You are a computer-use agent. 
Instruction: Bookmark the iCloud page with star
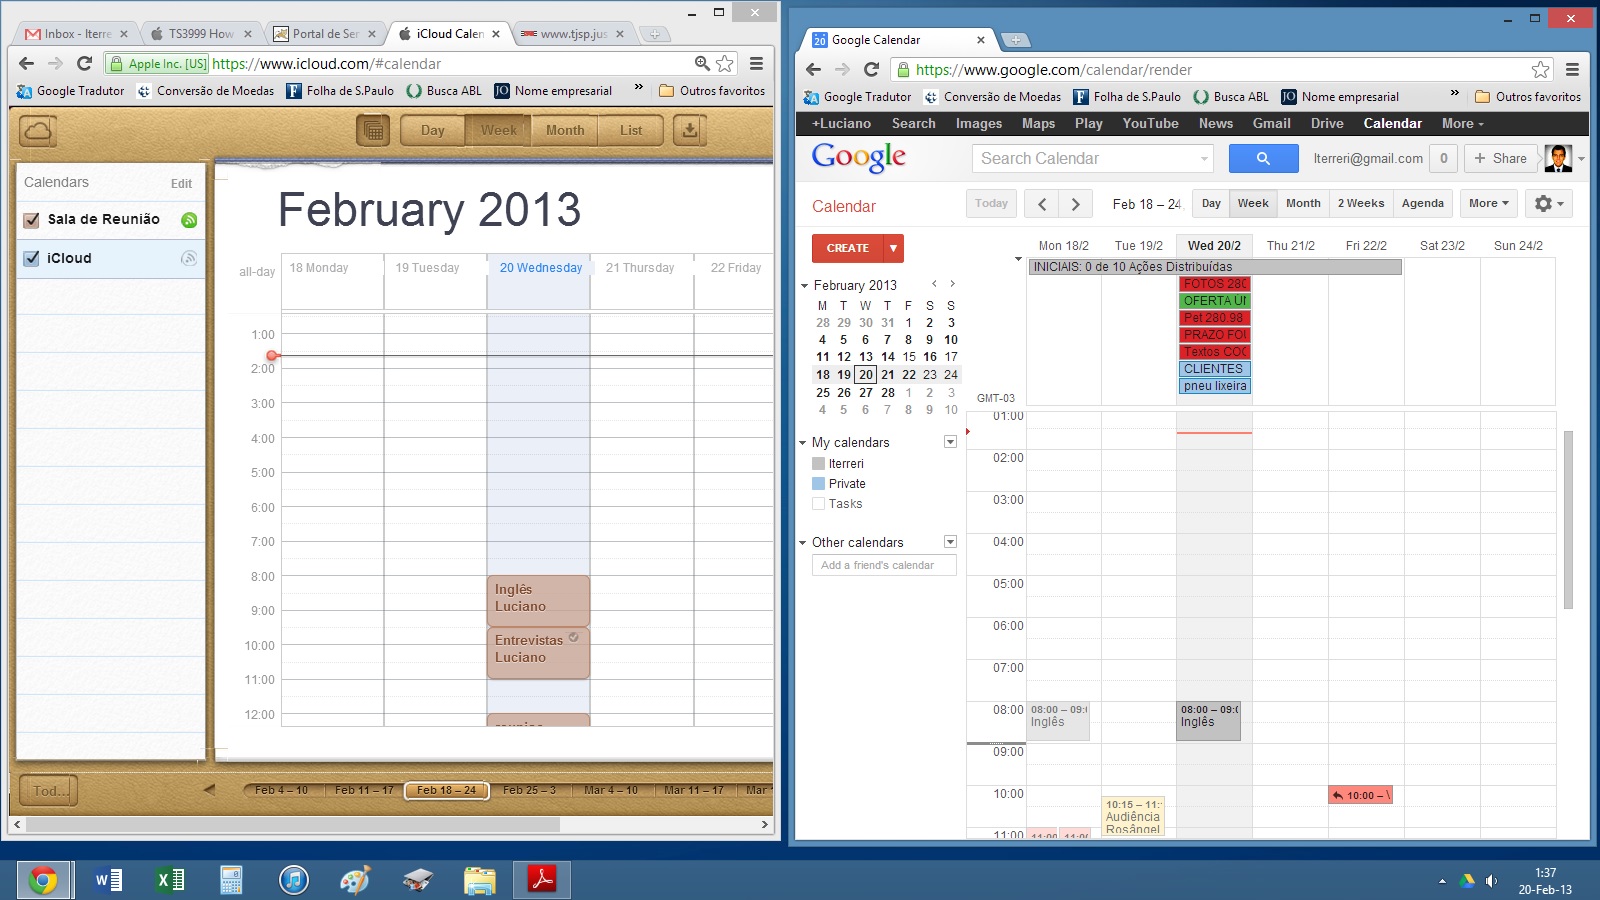725,63
